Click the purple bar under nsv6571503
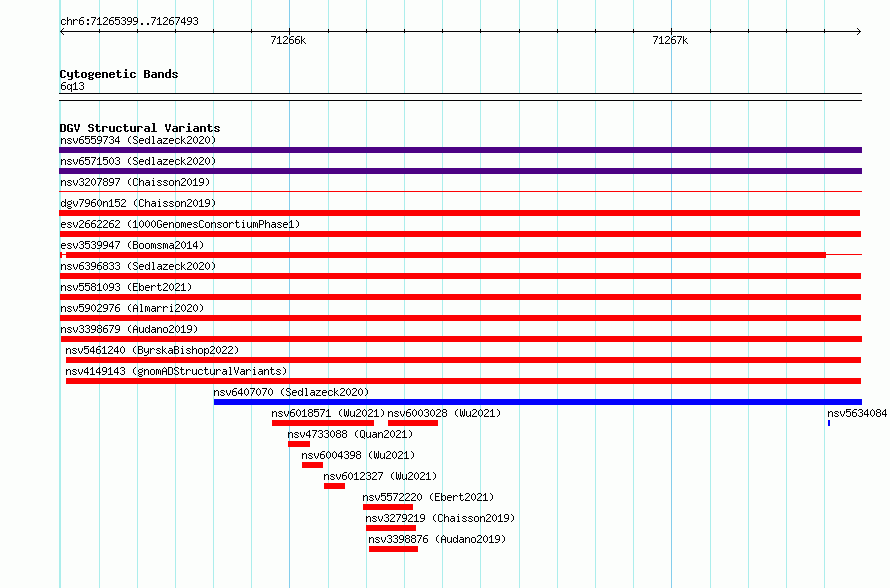Image resolution: width=890 pixels, height=588 pixels. [460, 171]
